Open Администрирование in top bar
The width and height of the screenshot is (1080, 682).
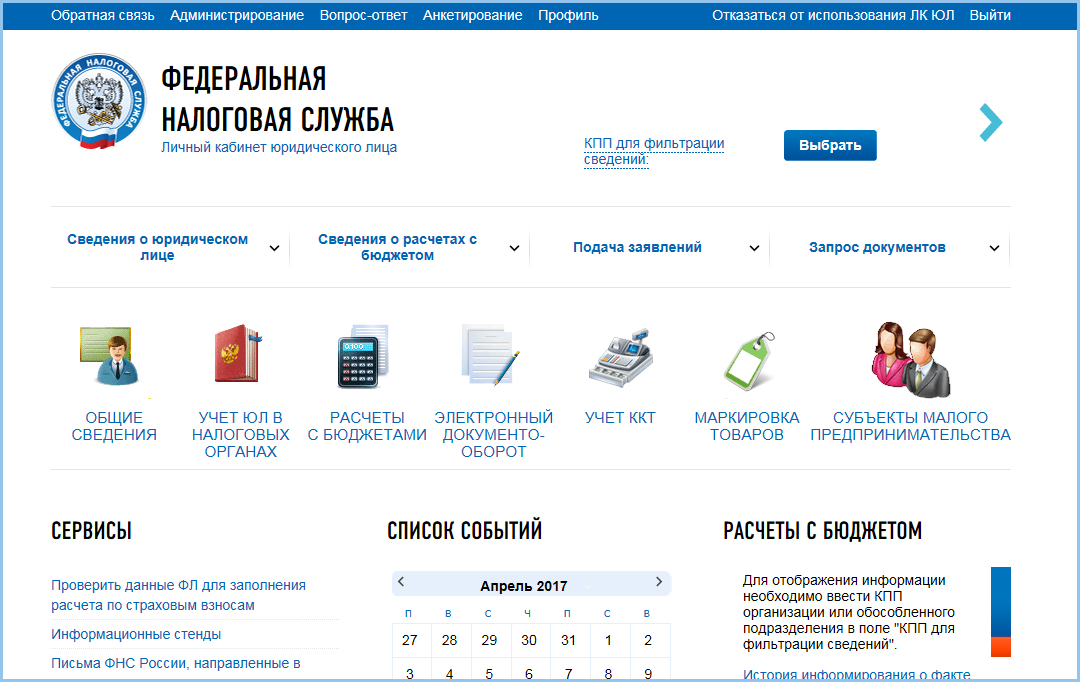[237, 15]
